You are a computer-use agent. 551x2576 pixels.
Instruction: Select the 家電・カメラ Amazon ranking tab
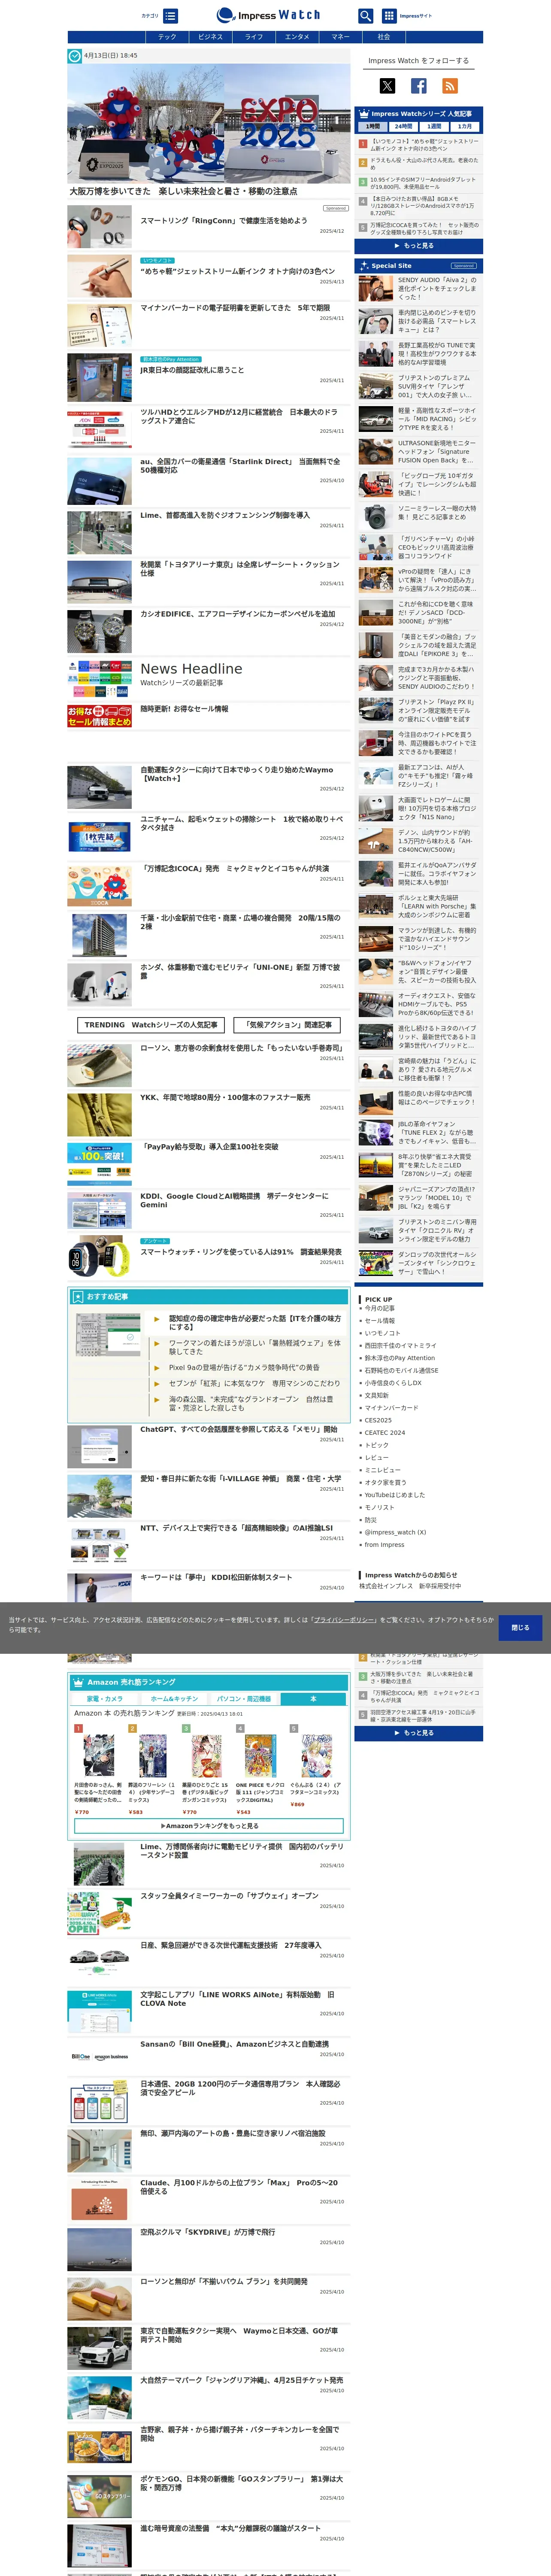105,1698
